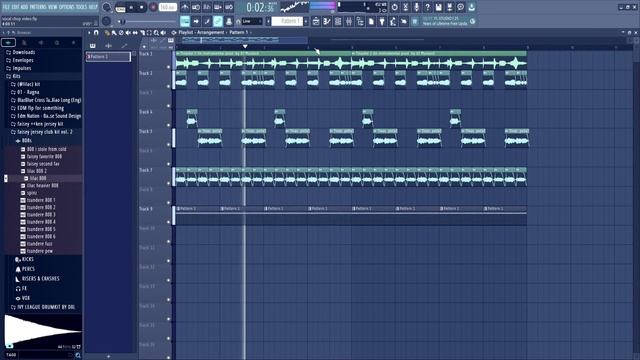The width and height of the screenshot is (640, 360).
Task: Toggle mute dot on Track 9
Action: pyautogui.click(x=168, y=222)
